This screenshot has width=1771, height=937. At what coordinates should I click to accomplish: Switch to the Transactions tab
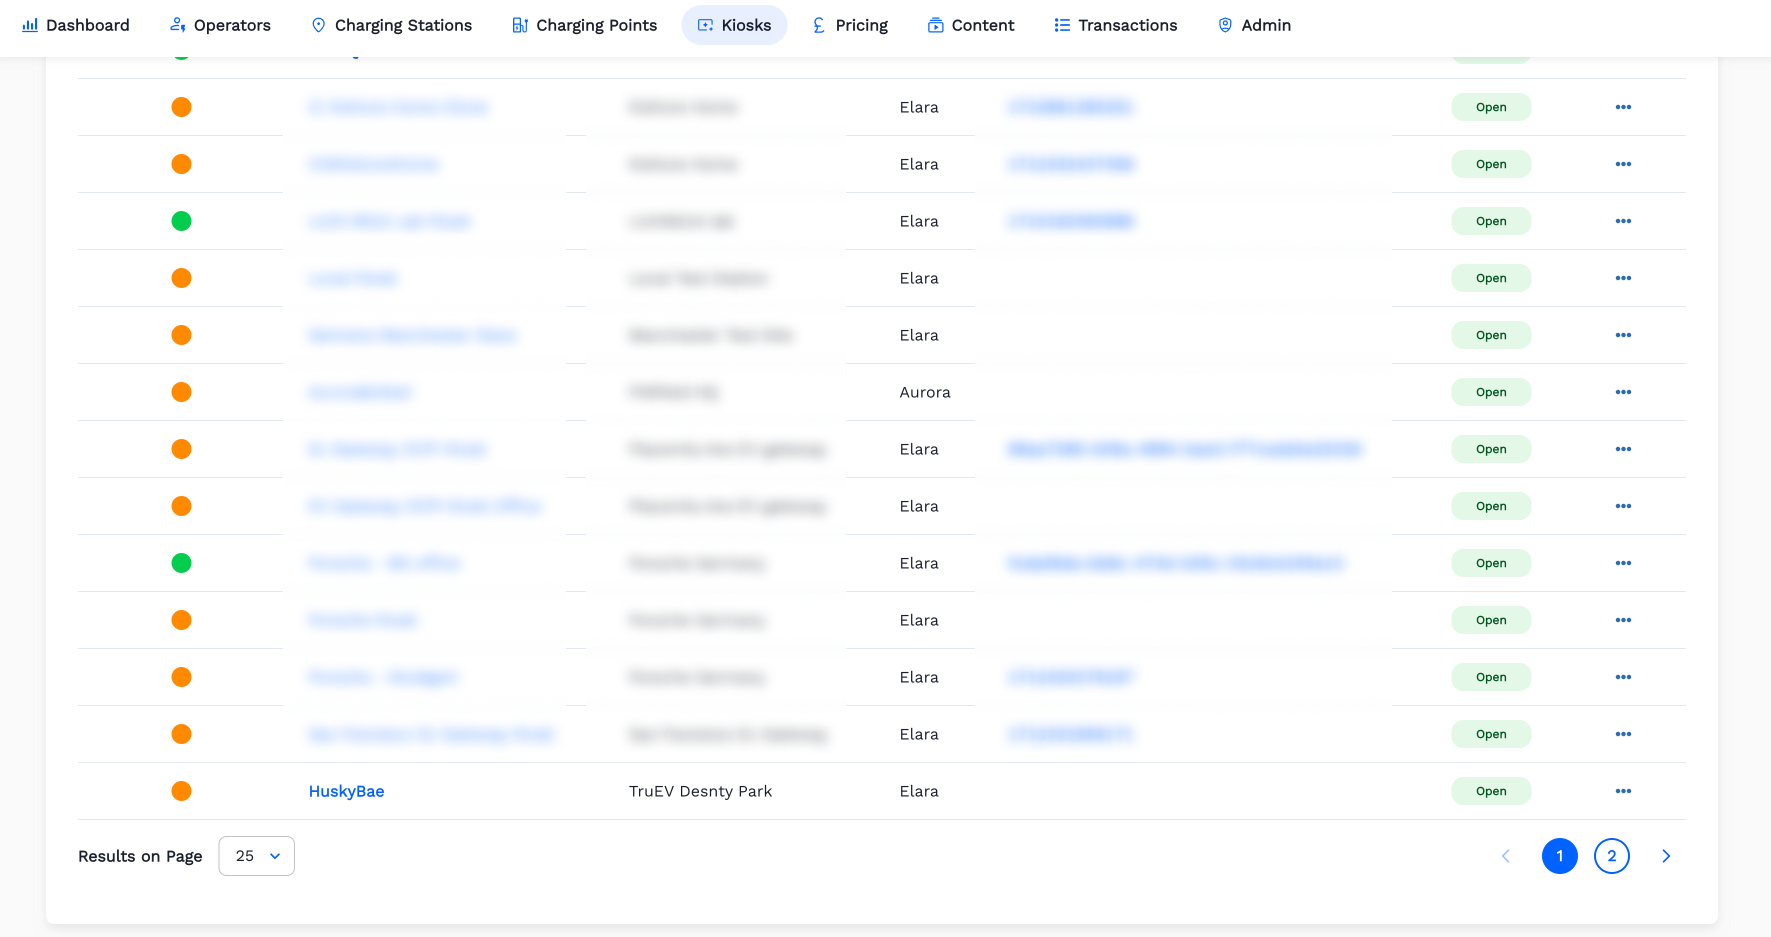pos(1115,25)
